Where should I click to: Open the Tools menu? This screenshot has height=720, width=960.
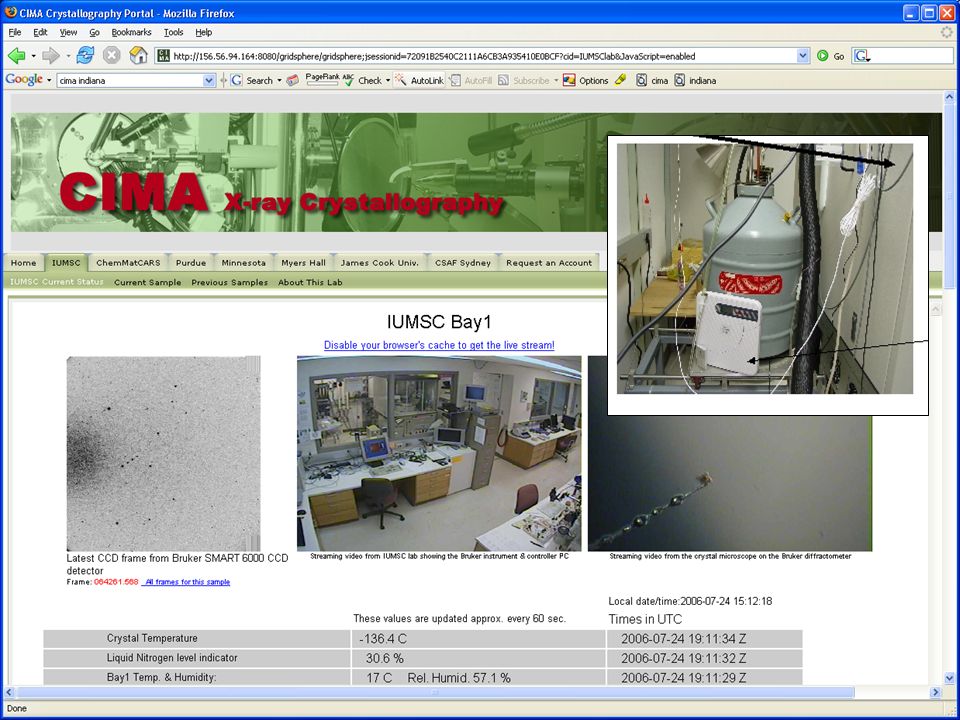point(173,32)
